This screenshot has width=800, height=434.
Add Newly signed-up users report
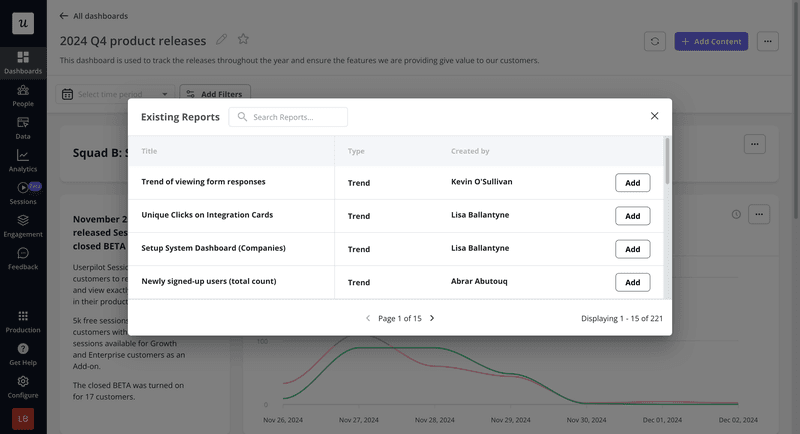click(632, 282)
